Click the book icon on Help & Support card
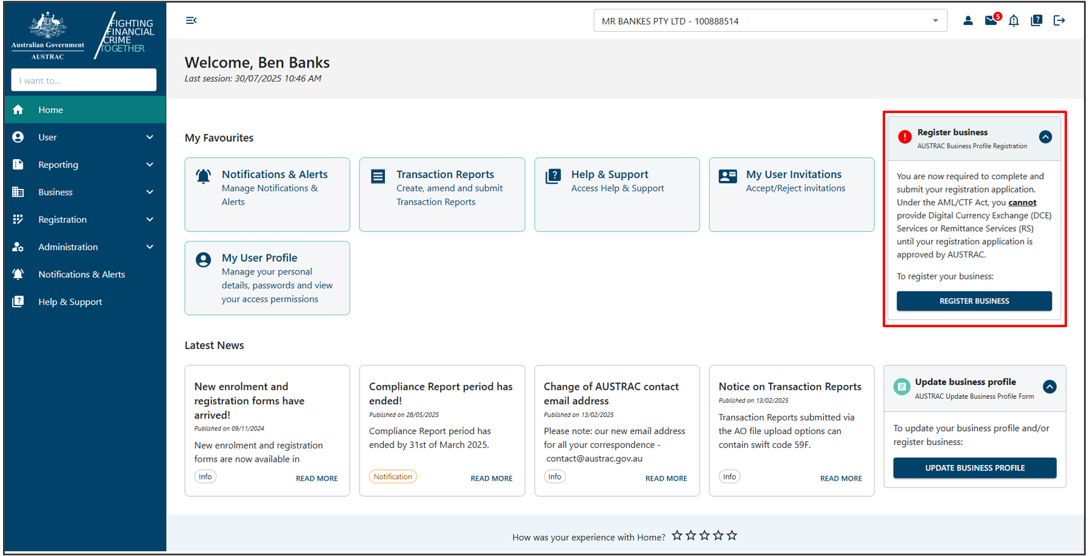 coord(553,177)
